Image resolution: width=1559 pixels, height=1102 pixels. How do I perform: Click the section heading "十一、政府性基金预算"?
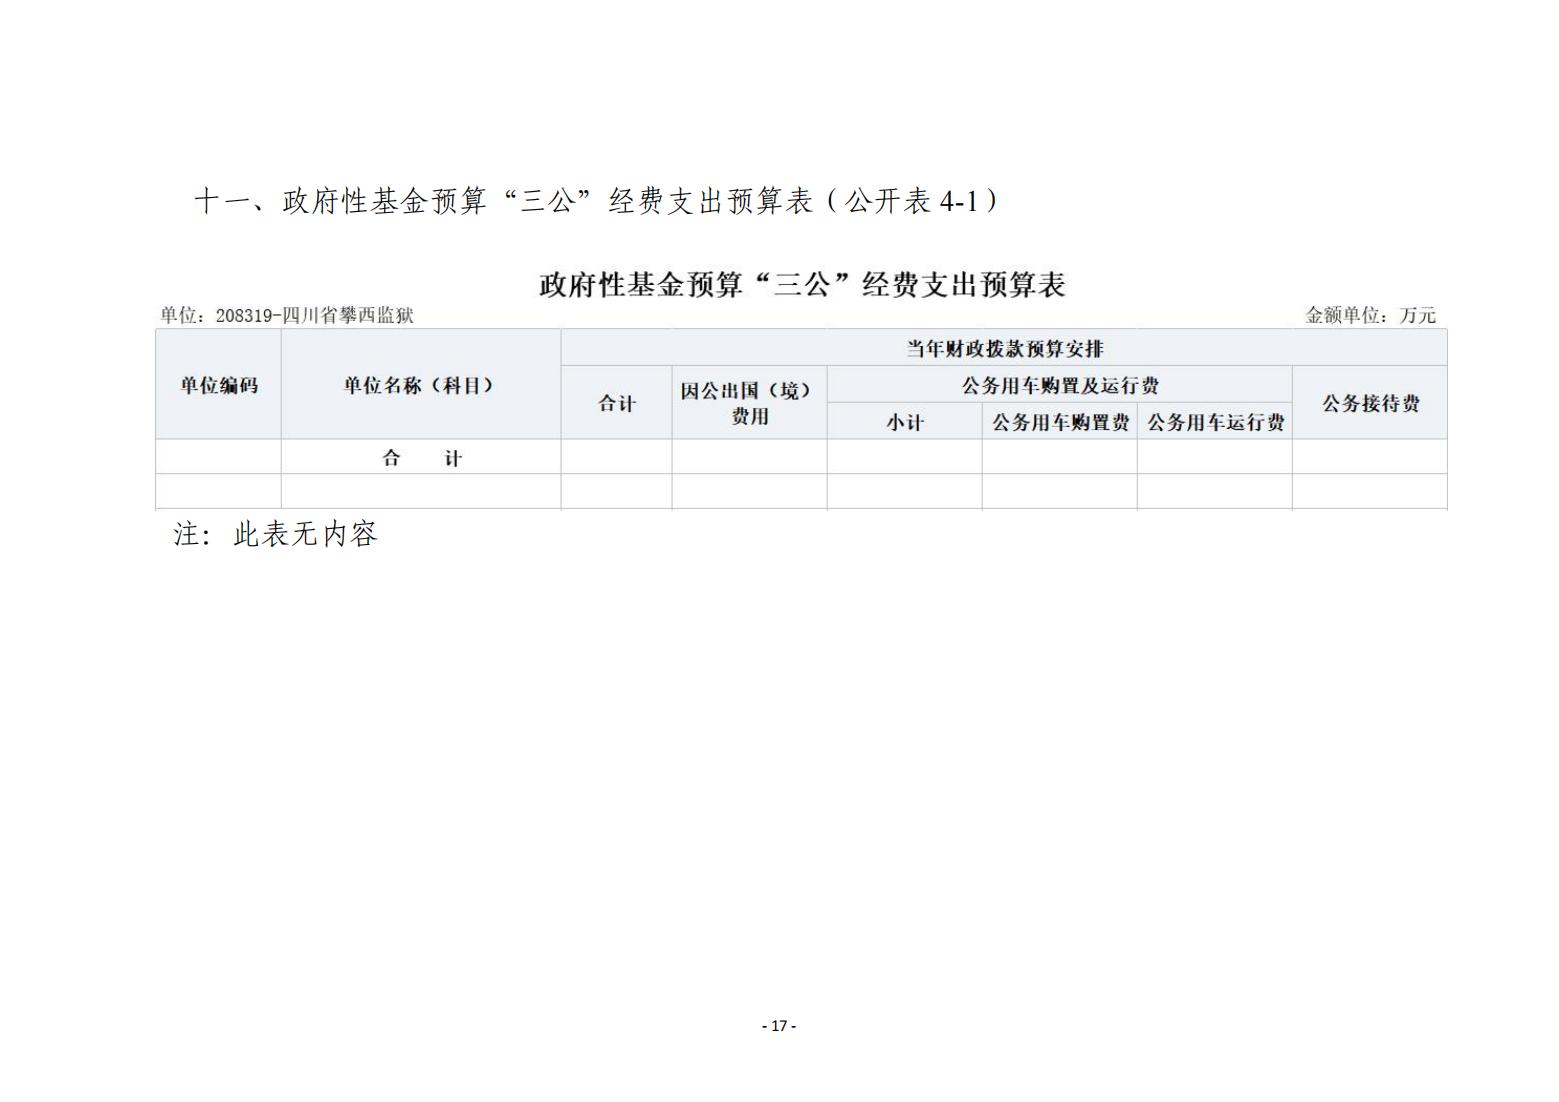[x=596, y=202]
